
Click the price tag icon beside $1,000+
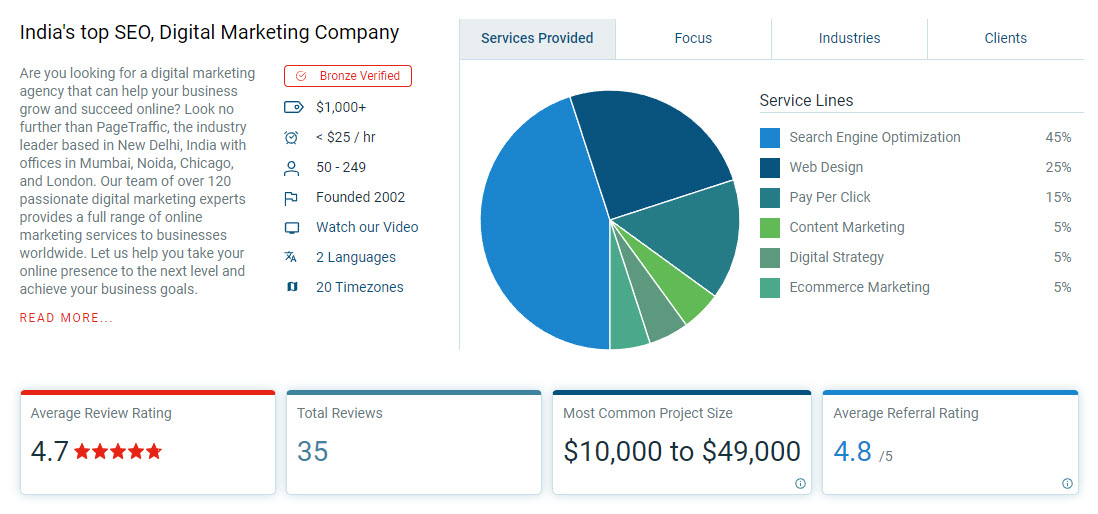click(x=292, y=107)
